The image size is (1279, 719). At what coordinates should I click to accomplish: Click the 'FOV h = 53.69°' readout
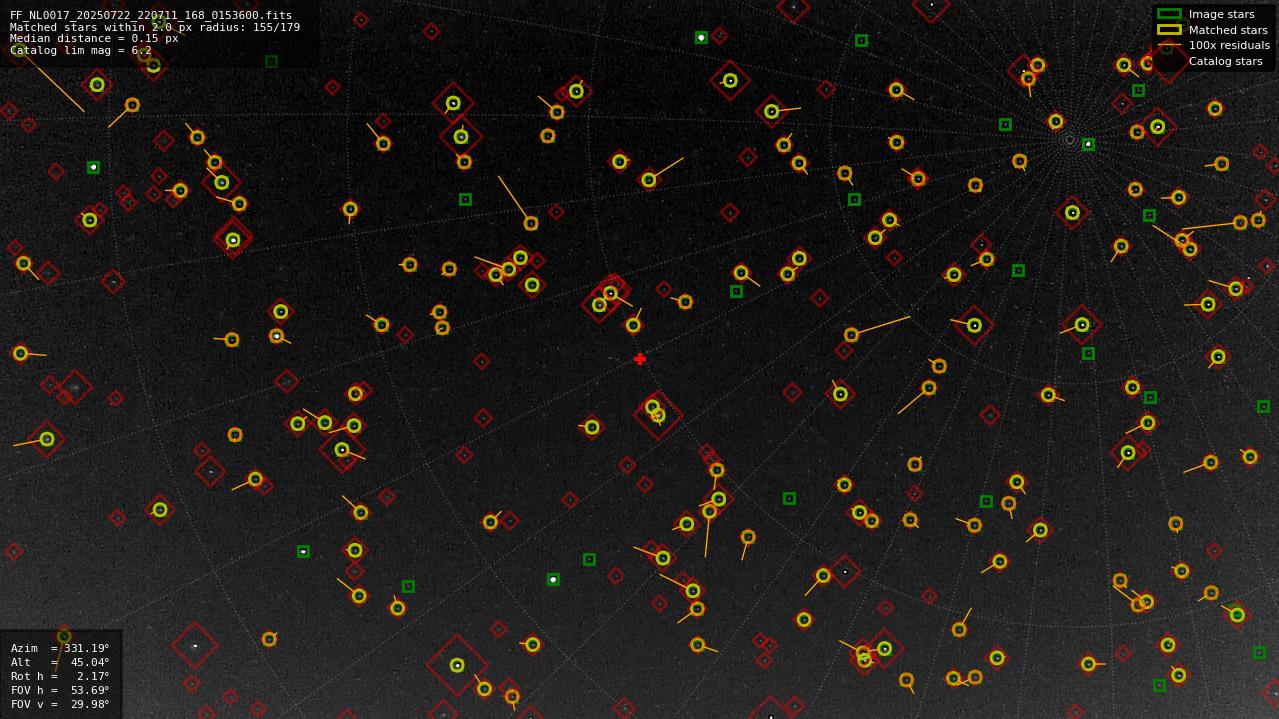tap(60, 690)
